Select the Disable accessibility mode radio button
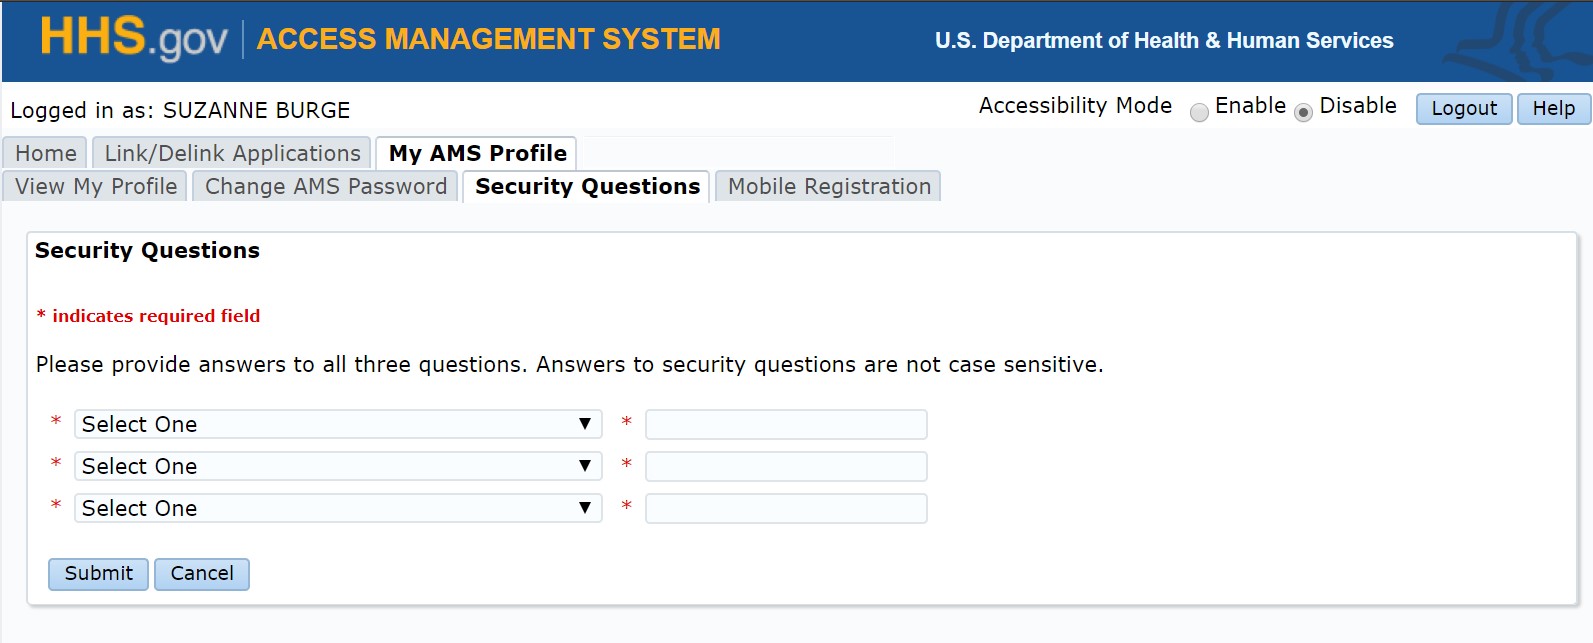This screenshot has height=643, width=1593. [x=1303, y=112]
